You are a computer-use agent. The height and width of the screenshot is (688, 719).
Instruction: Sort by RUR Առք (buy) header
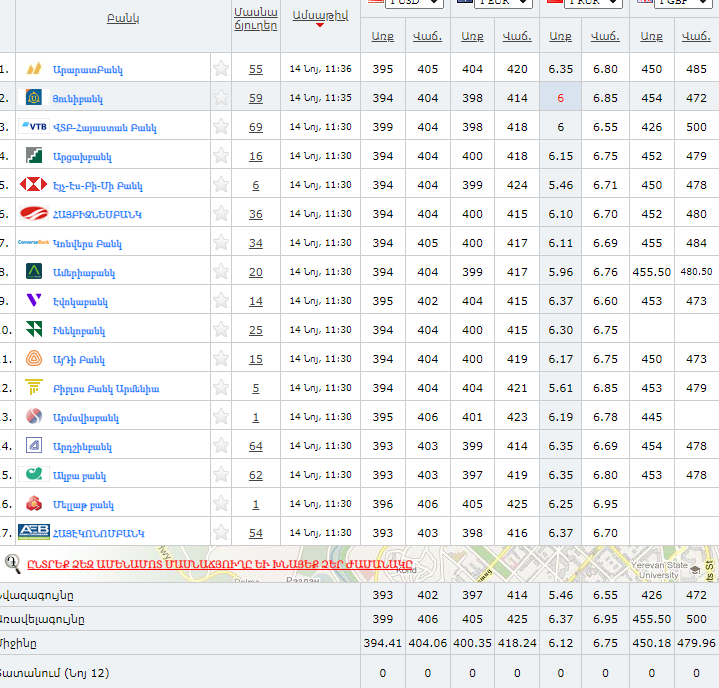coord(560,36)
